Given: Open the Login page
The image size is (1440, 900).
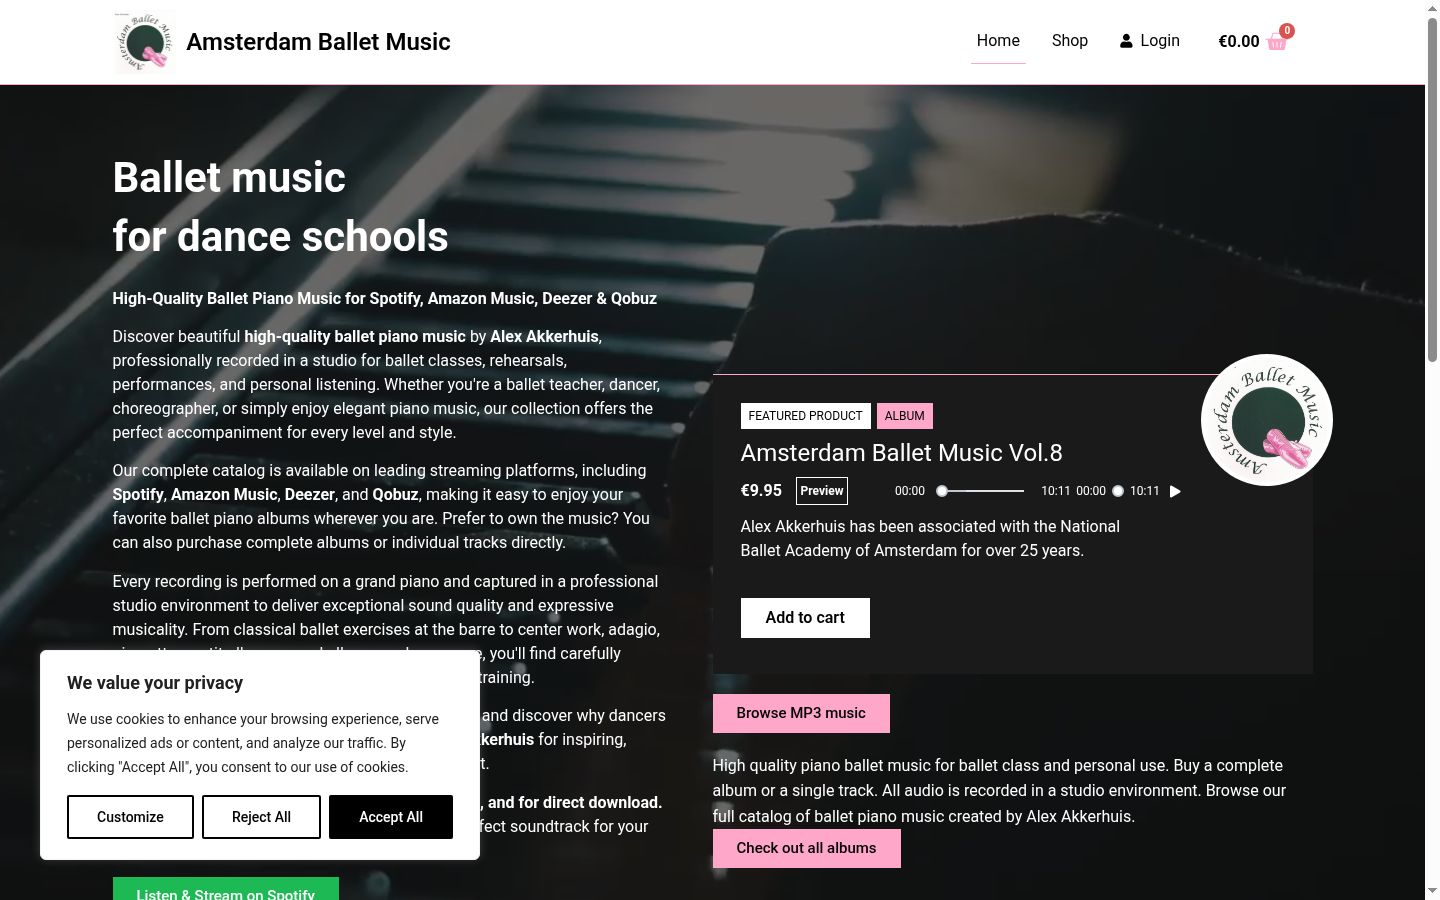Looking at the screenshot, I should click(1149, 41).
